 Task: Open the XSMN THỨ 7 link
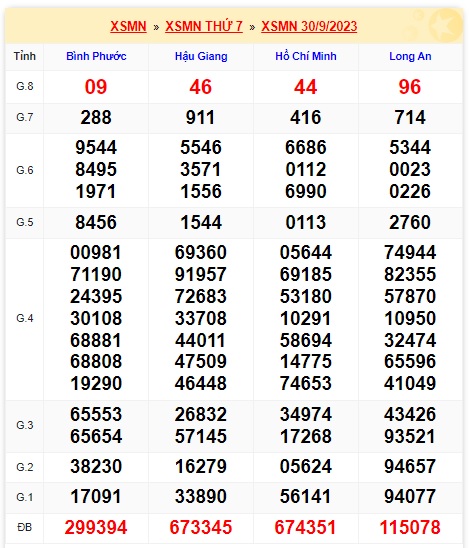coord(204,27)
